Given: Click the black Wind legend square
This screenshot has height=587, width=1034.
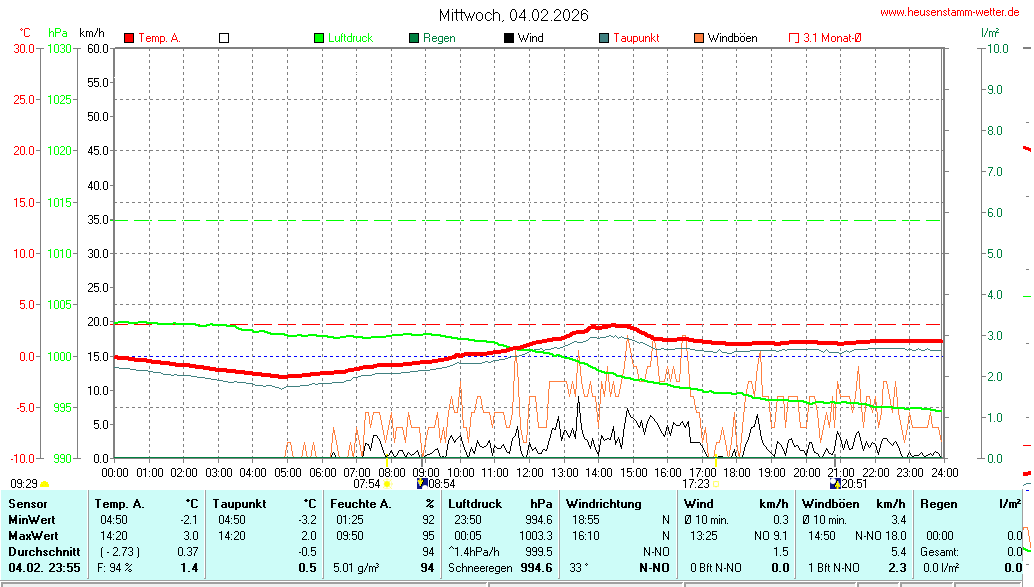Looking at the screenshot, I should click(509, 38).
